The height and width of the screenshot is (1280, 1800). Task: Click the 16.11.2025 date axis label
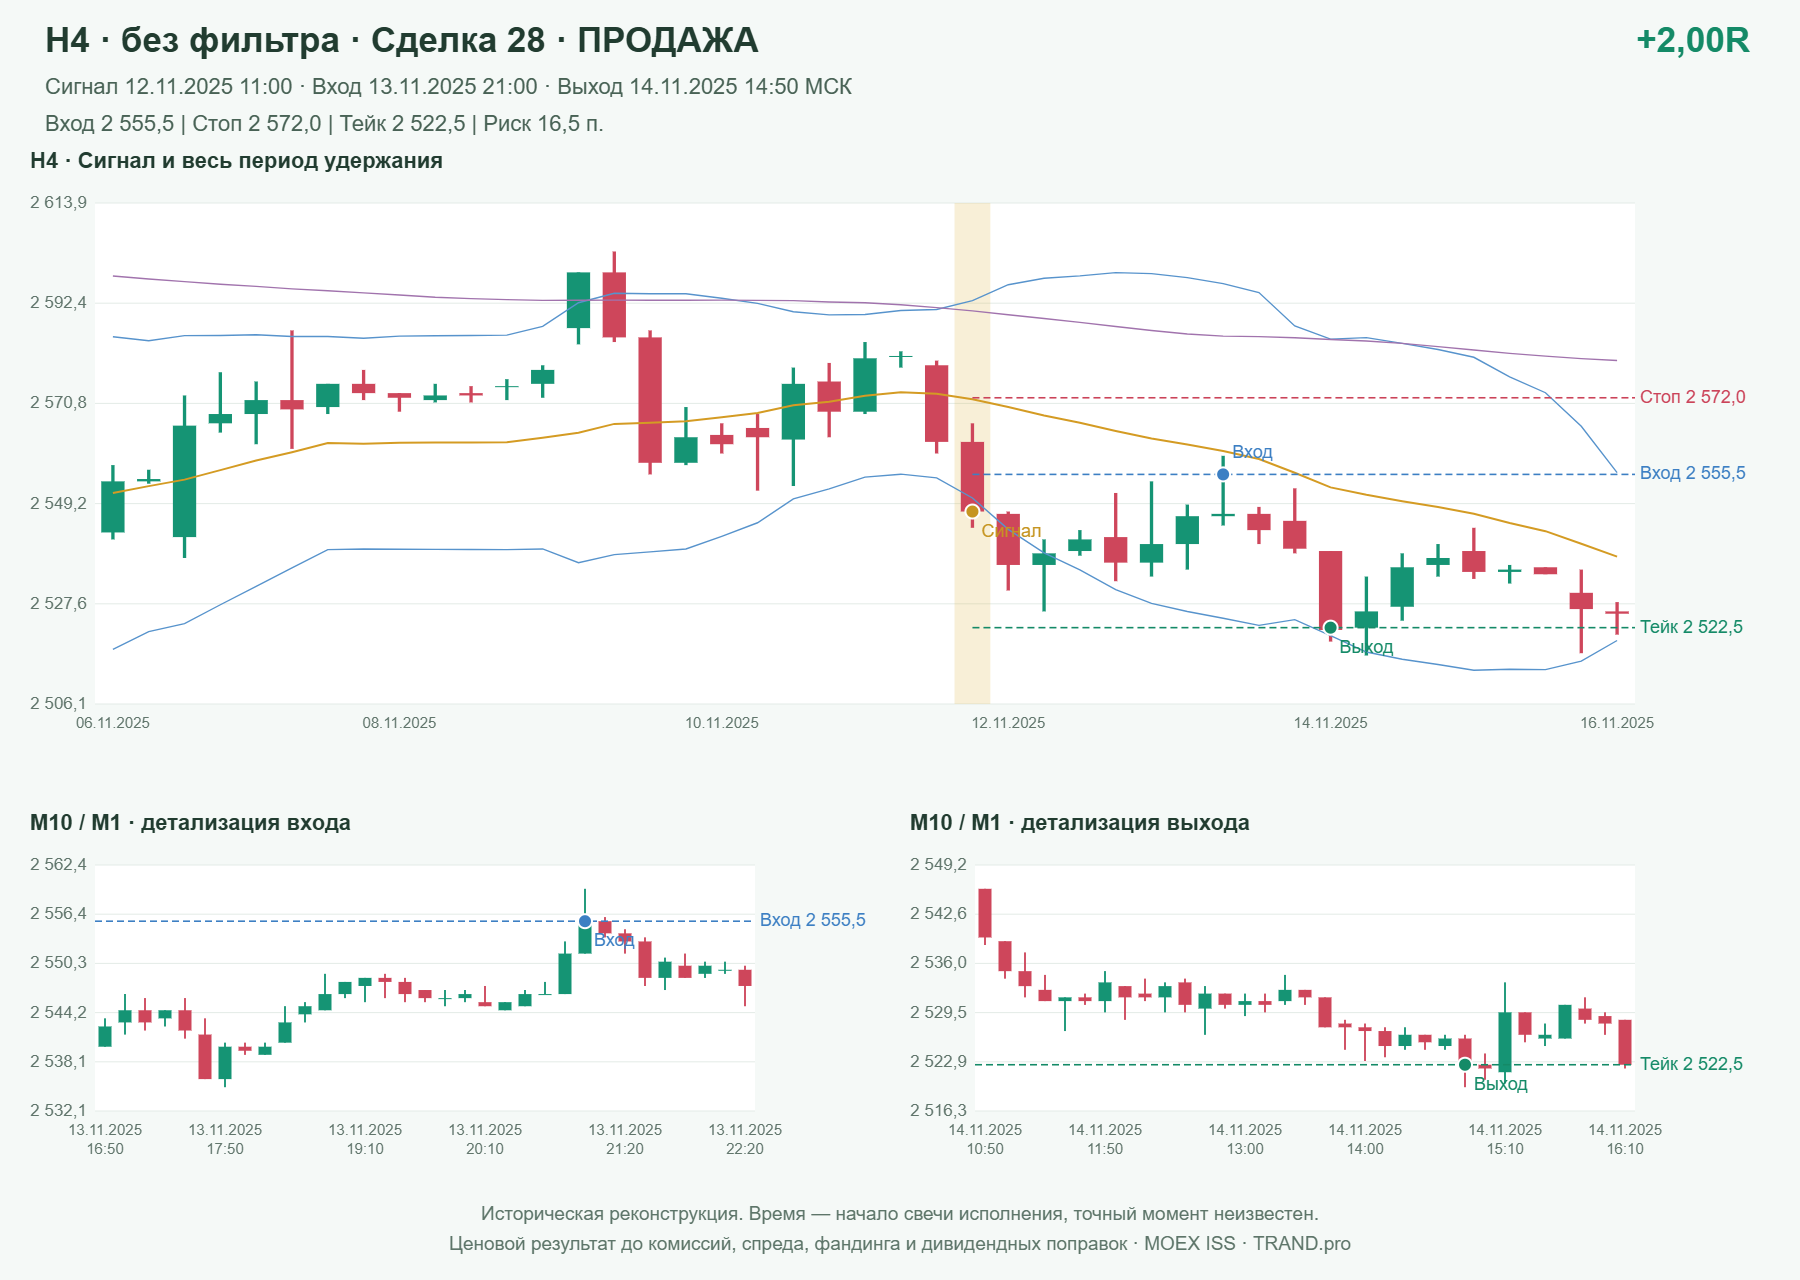pos(1617,723)
